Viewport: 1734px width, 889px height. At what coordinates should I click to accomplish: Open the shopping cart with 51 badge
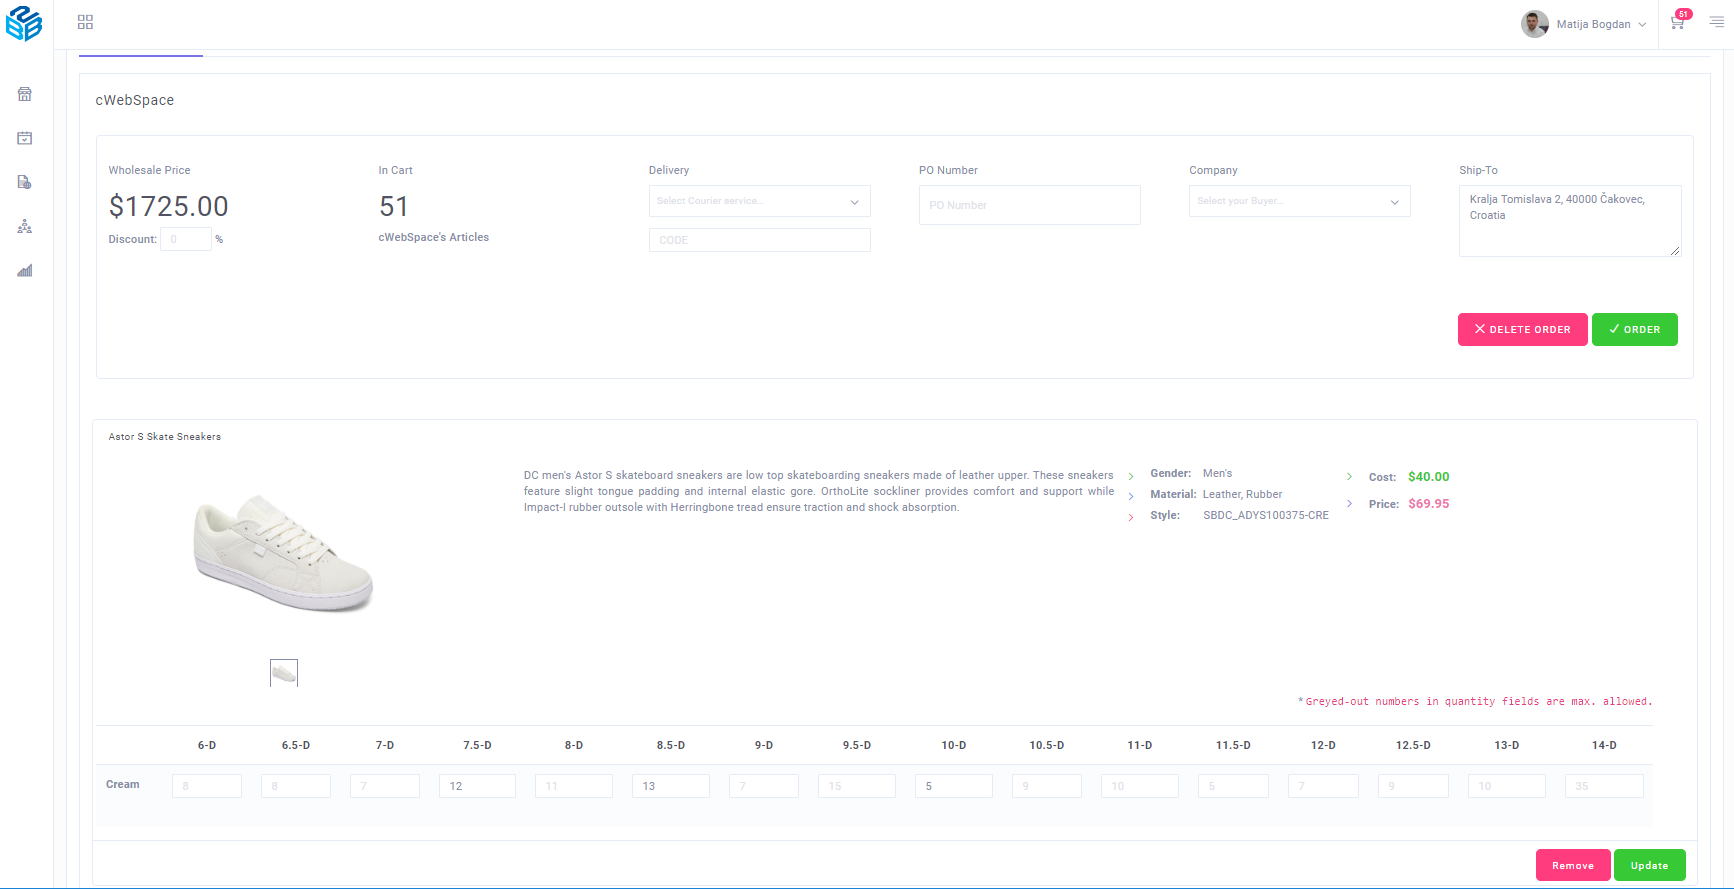(x=1678, y=22)
